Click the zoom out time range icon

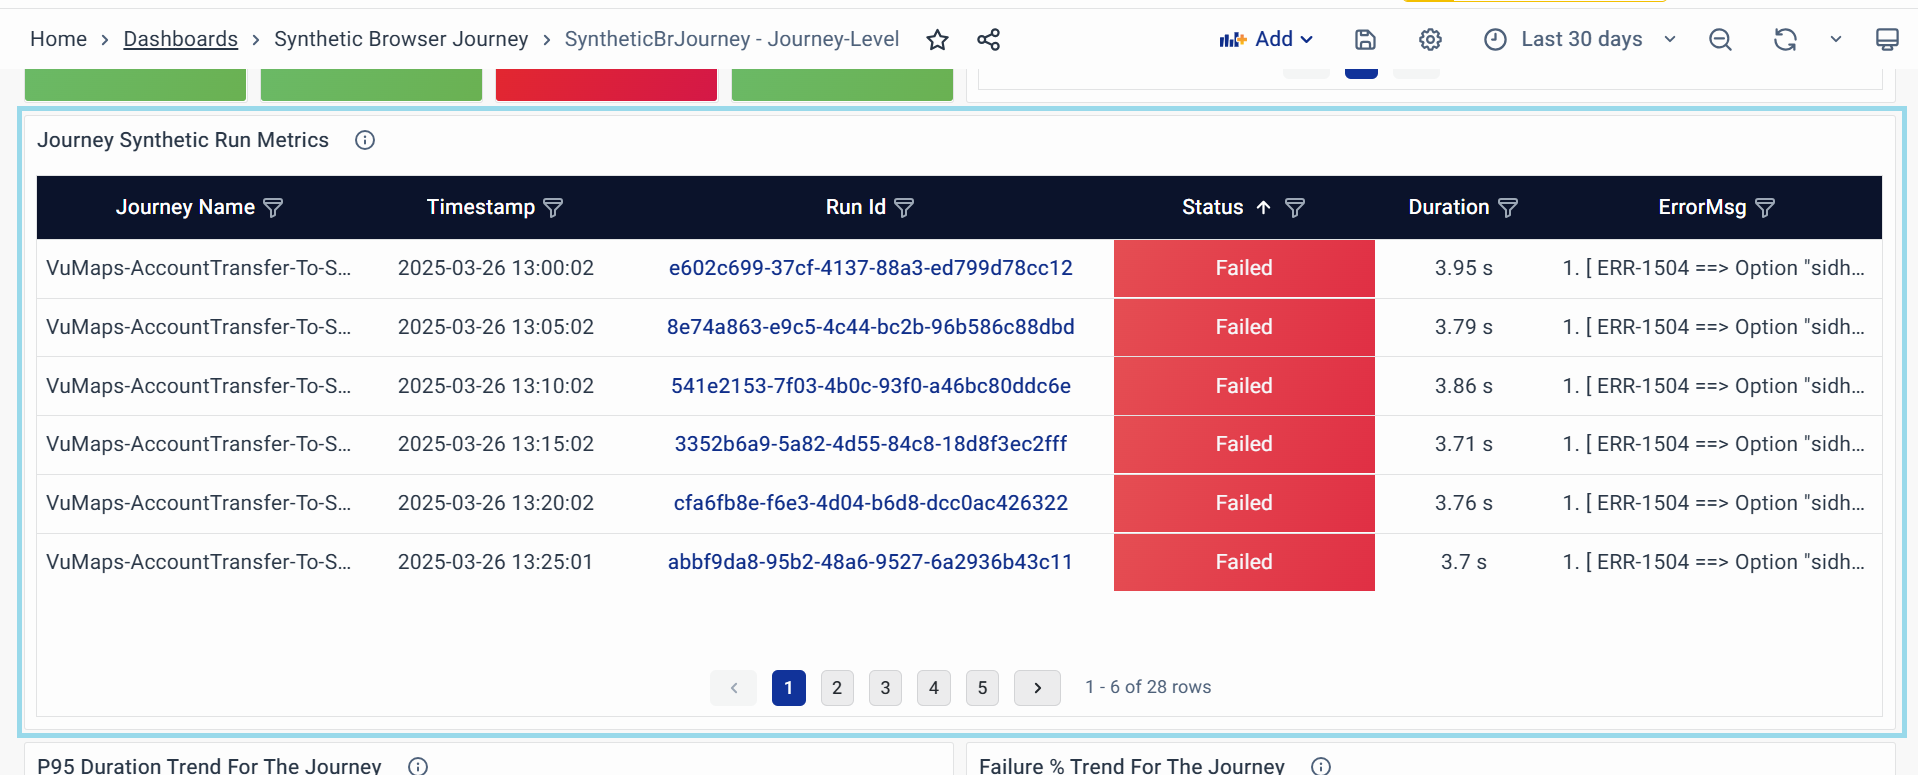(1720, 40)
